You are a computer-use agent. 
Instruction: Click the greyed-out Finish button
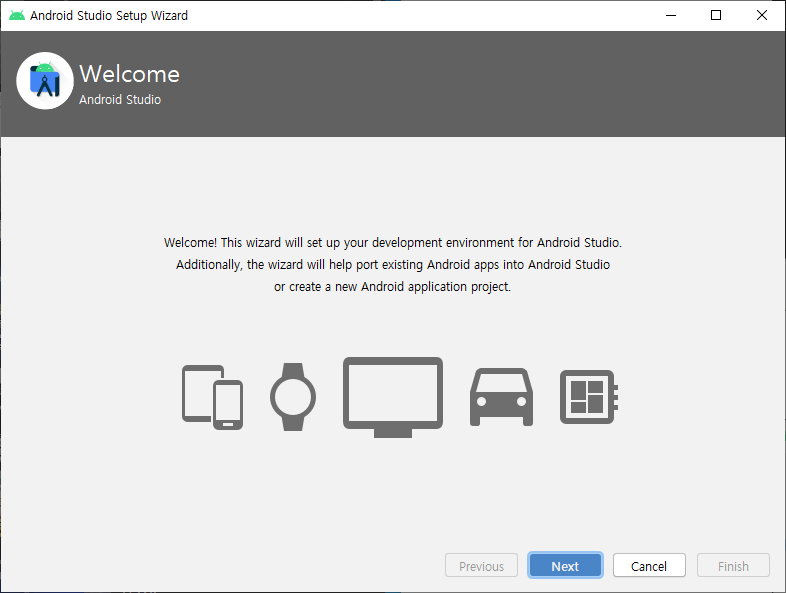click(733, 566)
